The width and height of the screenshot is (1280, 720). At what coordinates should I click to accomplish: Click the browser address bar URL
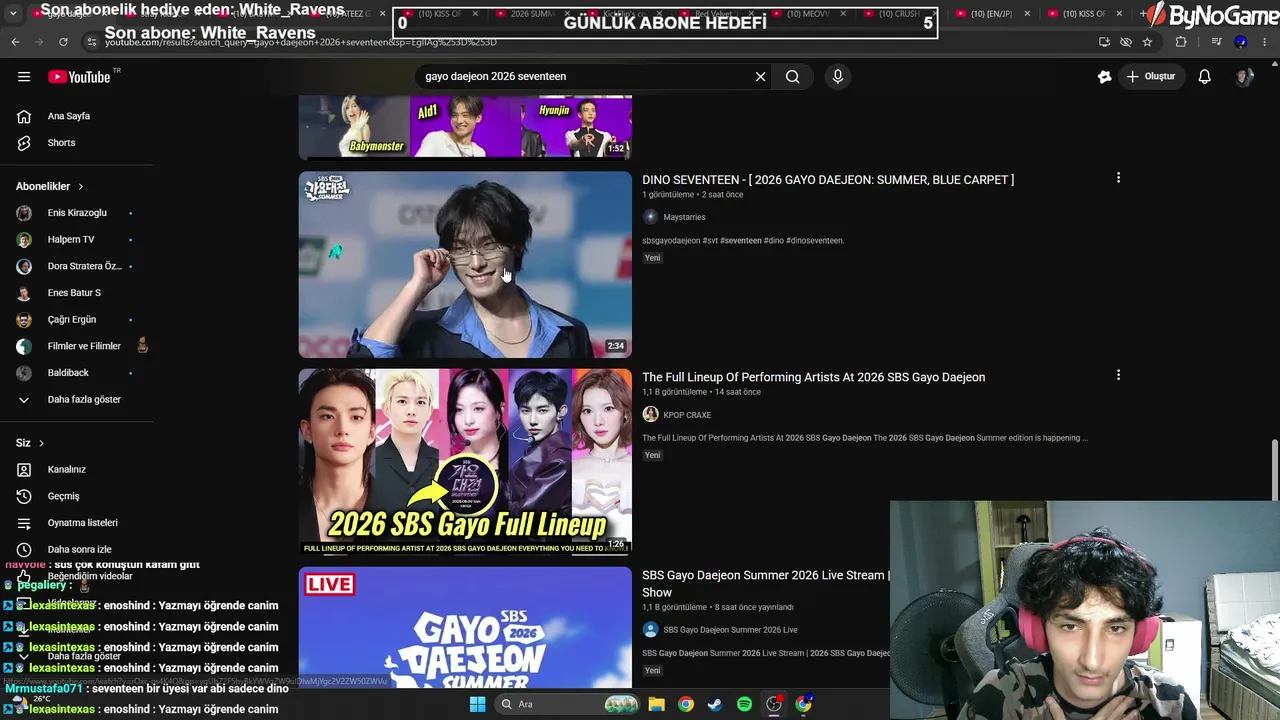(300, 42)
